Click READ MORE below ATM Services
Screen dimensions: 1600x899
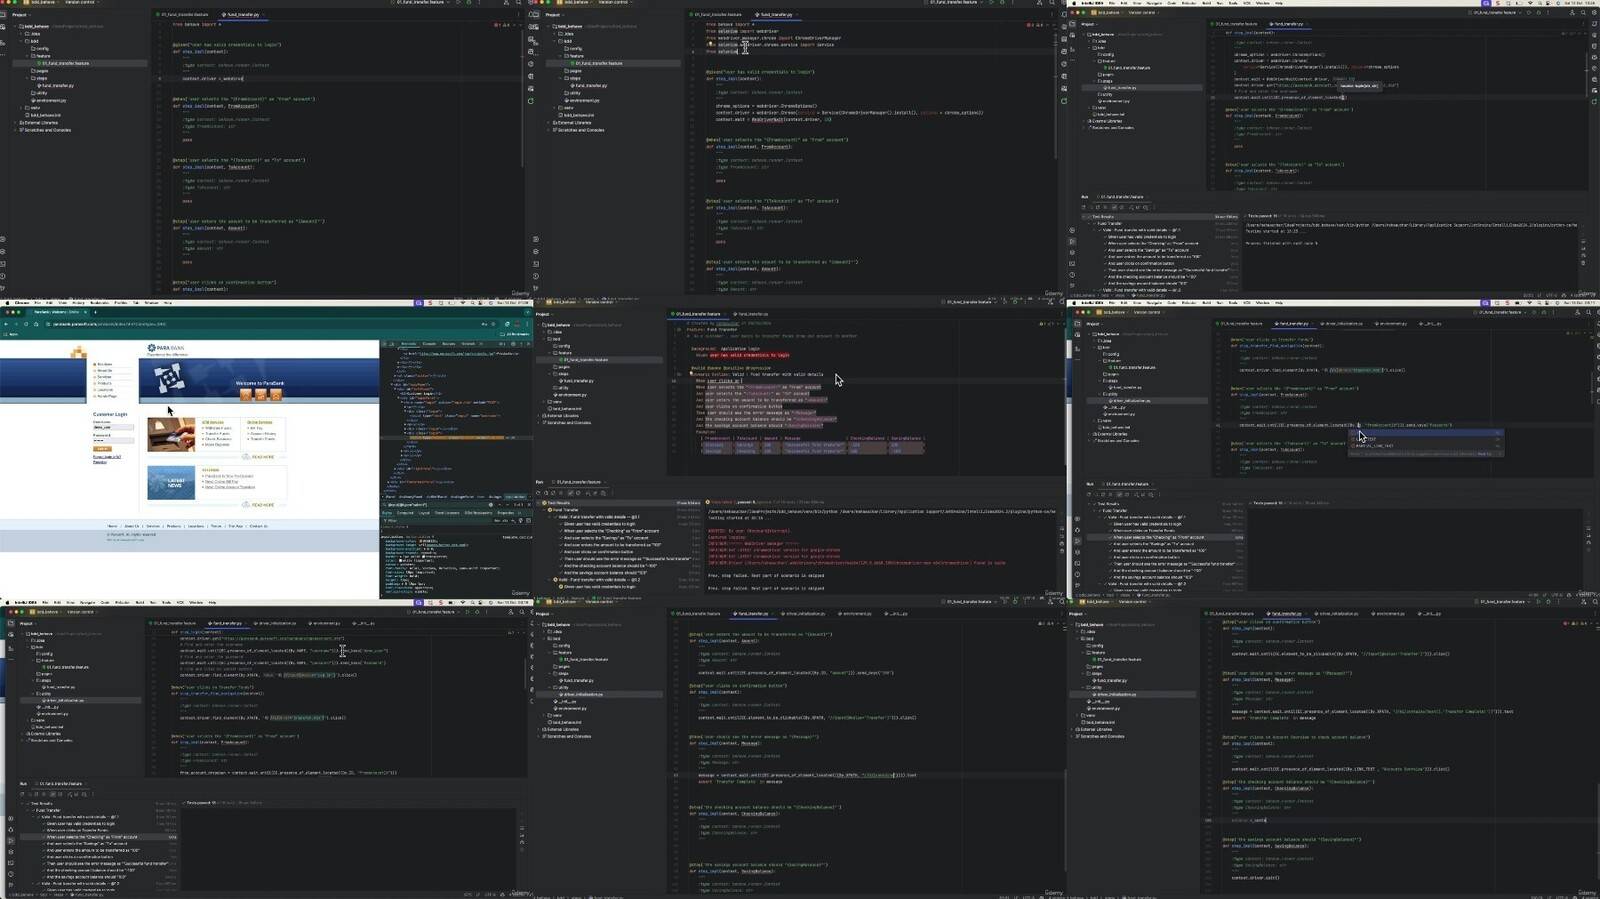tap(262, 457)
